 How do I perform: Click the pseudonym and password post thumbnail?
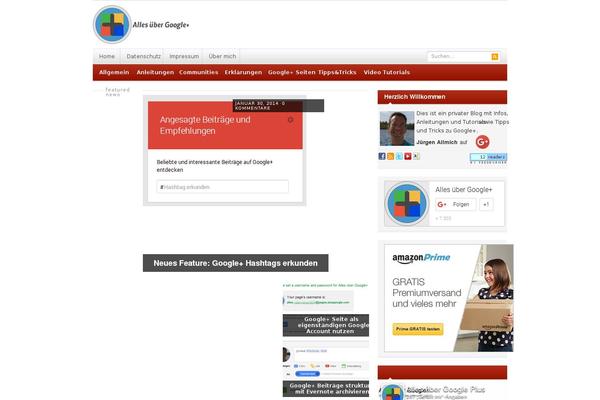click(x=326, y=298)
